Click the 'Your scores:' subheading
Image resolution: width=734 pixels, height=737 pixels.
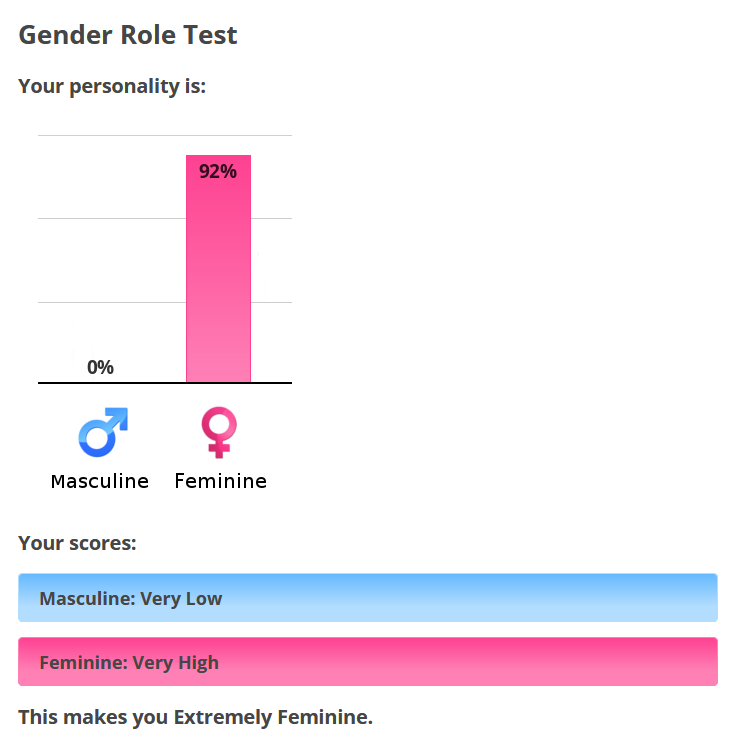[x=77, y=543]
